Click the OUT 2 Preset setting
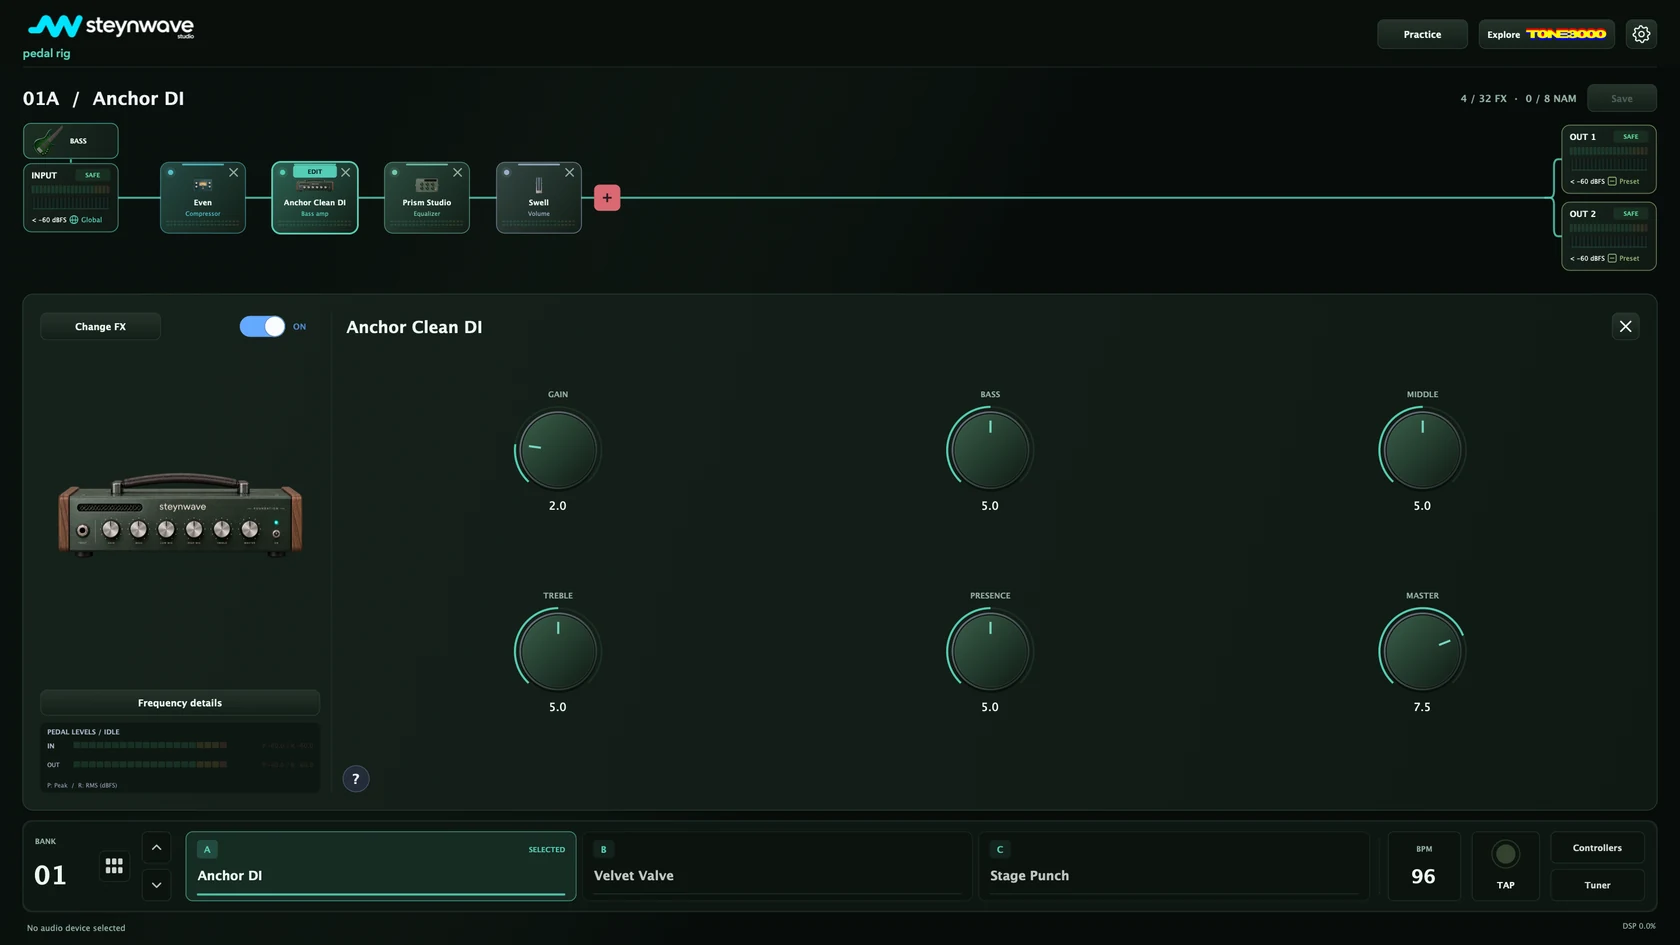Viewport: 1680px width, 945px height. coord(1623,259)
